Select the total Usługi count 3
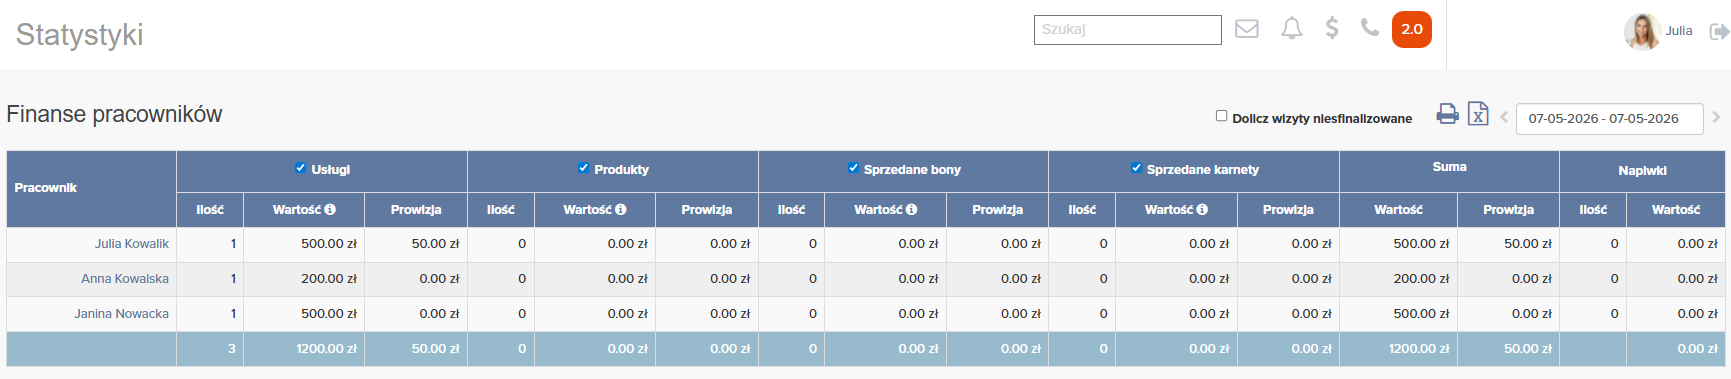This screenshot has height=379, width=1731. [x=232, y=349]
